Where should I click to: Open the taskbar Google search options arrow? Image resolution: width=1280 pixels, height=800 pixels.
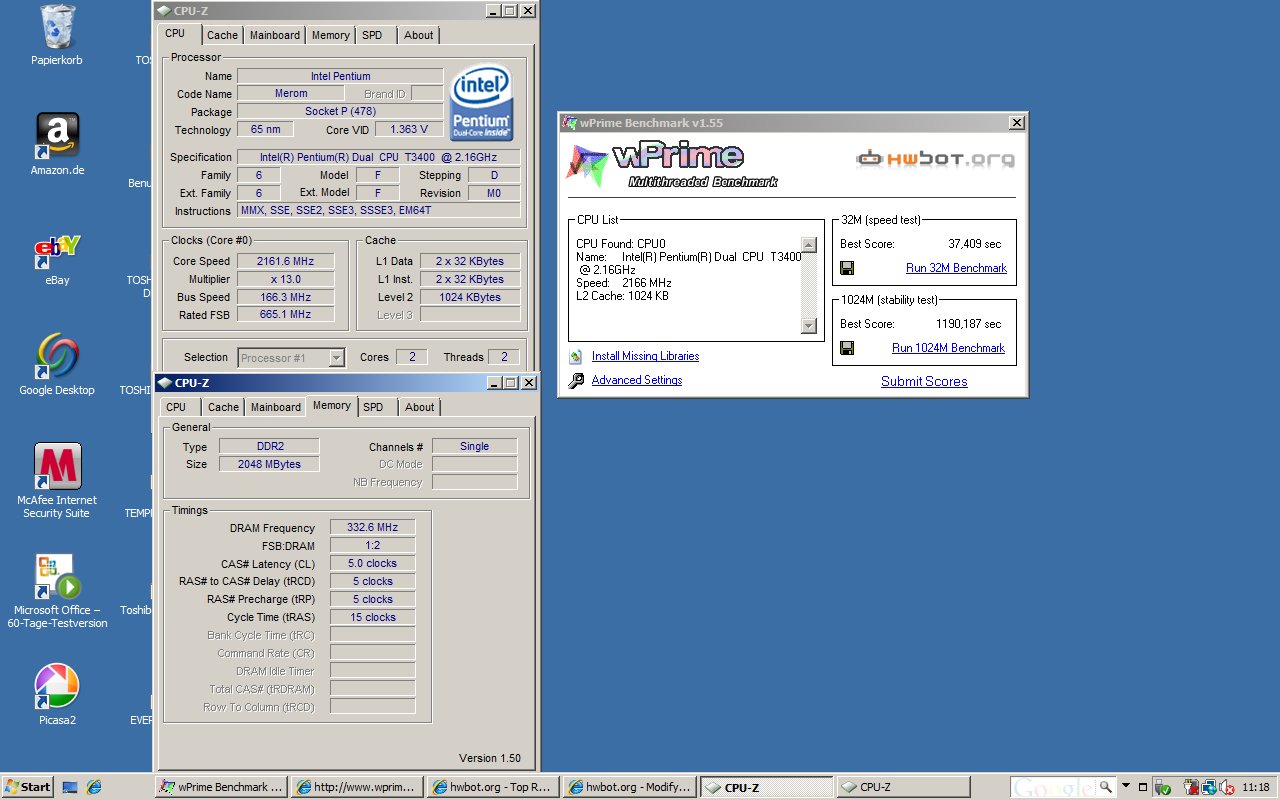1126,786
